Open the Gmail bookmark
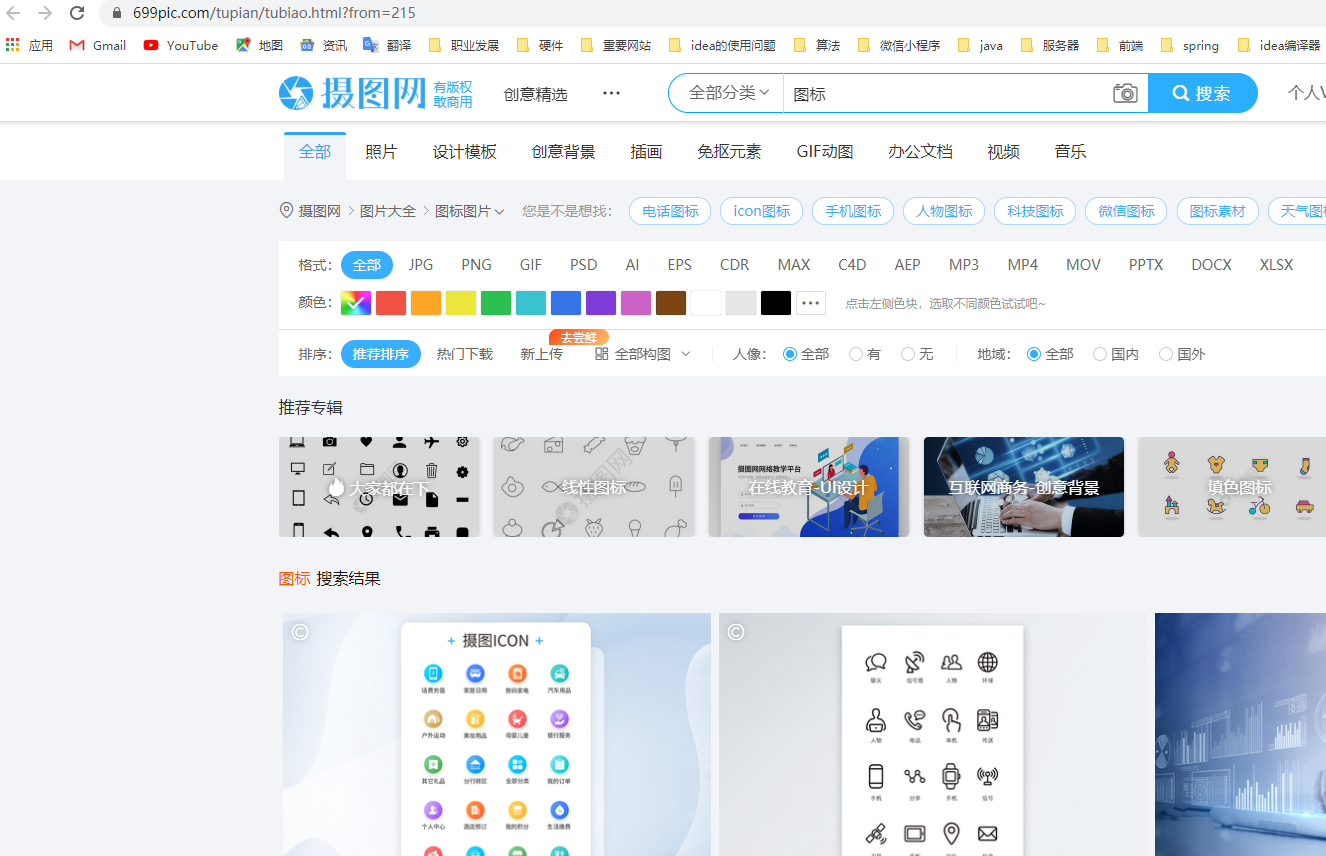This screenshot has height=856, width=1326. click(97, 45)
